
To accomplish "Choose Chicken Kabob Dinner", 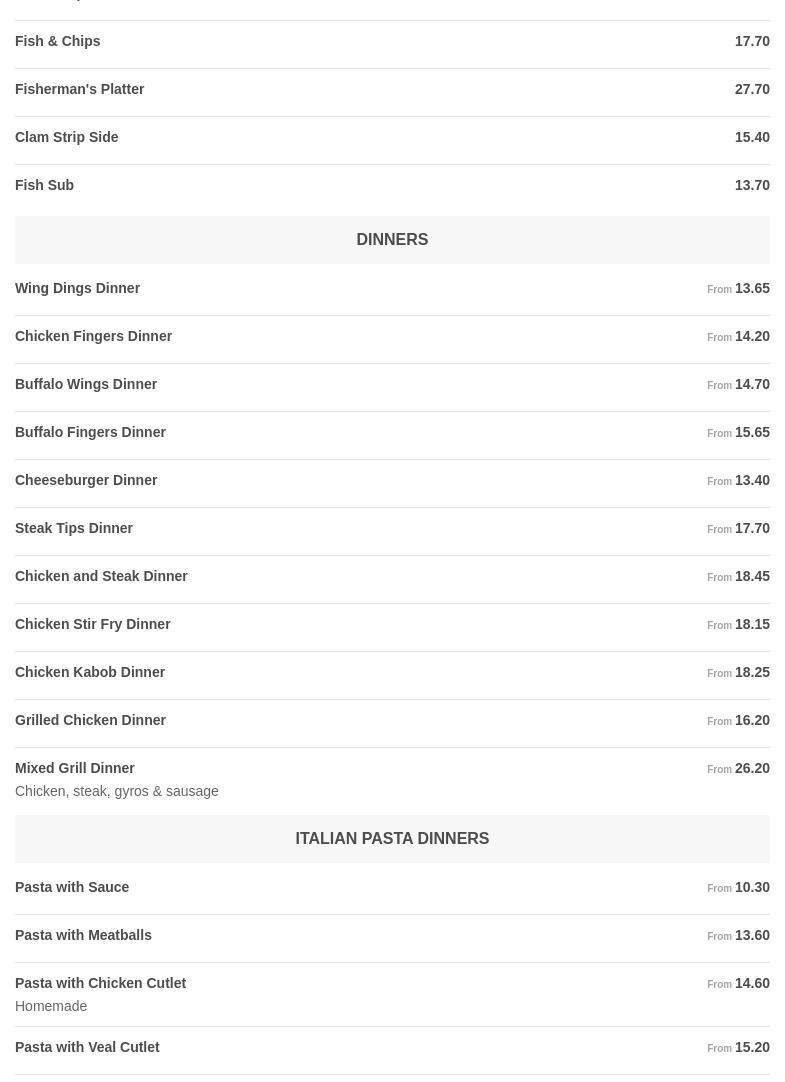I will tap(90, 673).
